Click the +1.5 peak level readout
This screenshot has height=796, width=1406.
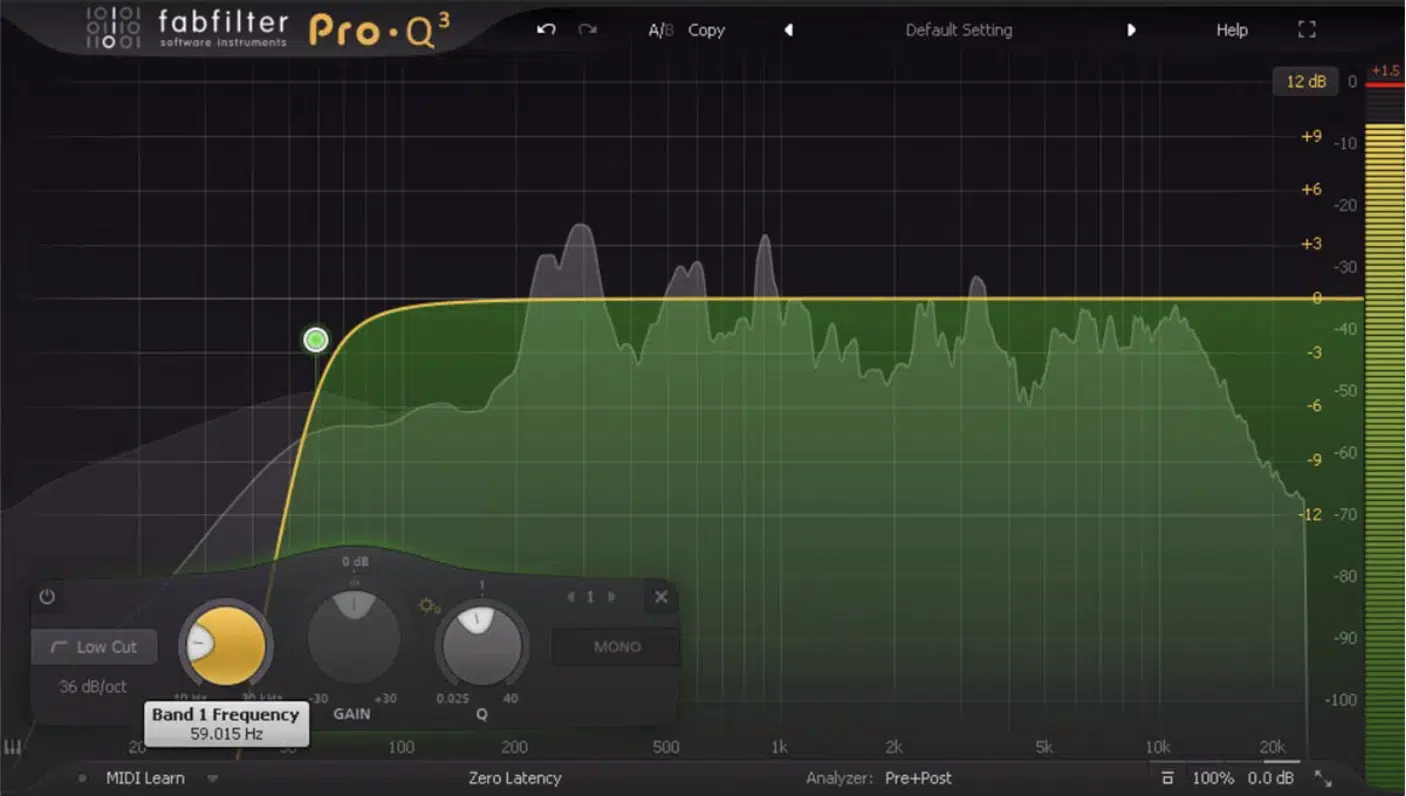click(1385, 71)
